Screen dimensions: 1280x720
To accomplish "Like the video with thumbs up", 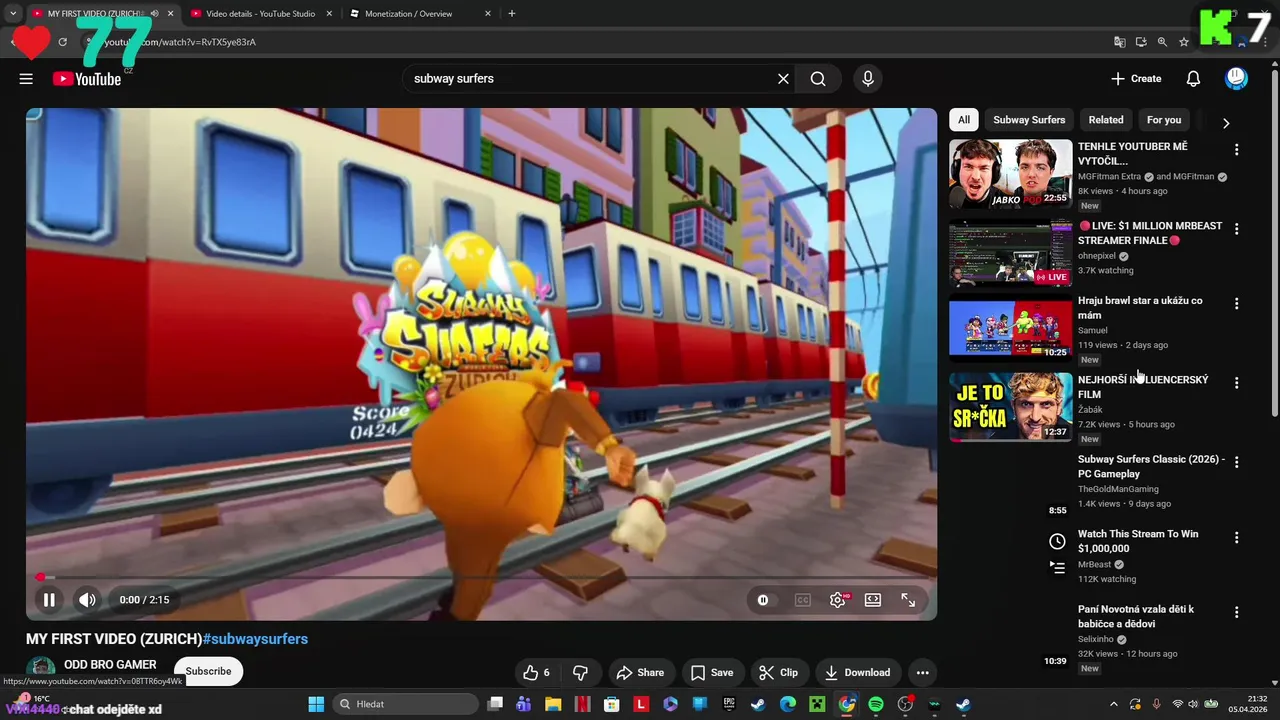I will (x=536, y=672).
